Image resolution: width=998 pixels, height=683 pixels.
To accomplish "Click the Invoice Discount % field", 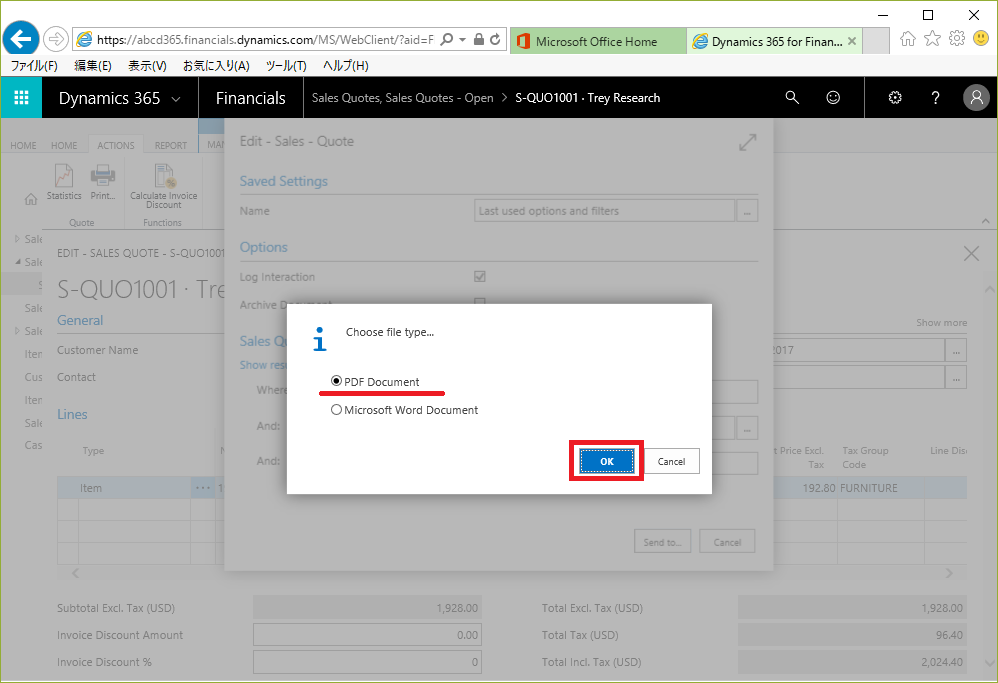I will (367, 662).
